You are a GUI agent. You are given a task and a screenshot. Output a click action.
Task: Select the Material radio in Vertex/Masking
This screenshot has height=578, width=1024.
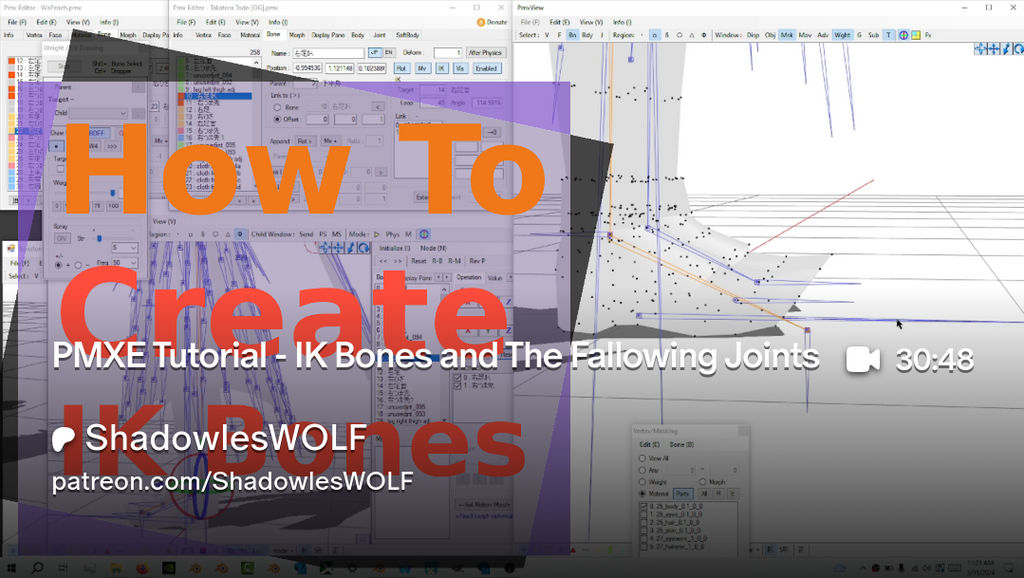(643, 494)
